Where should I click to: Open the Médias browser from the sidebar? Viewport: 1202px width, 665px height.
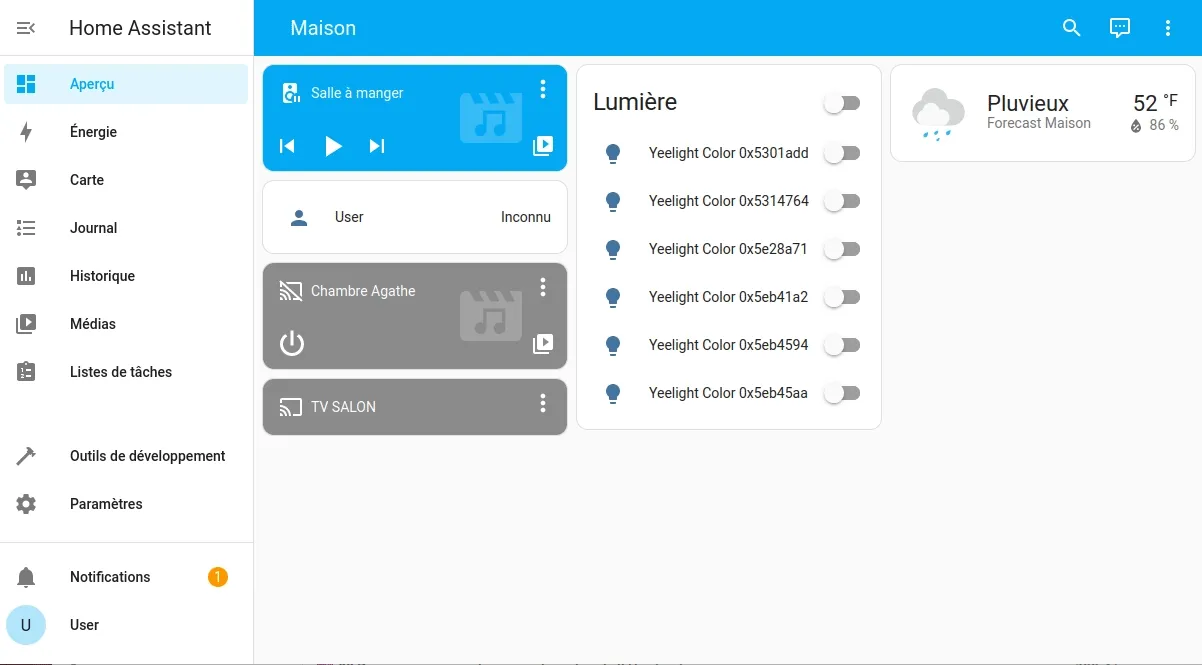(92, 323)
